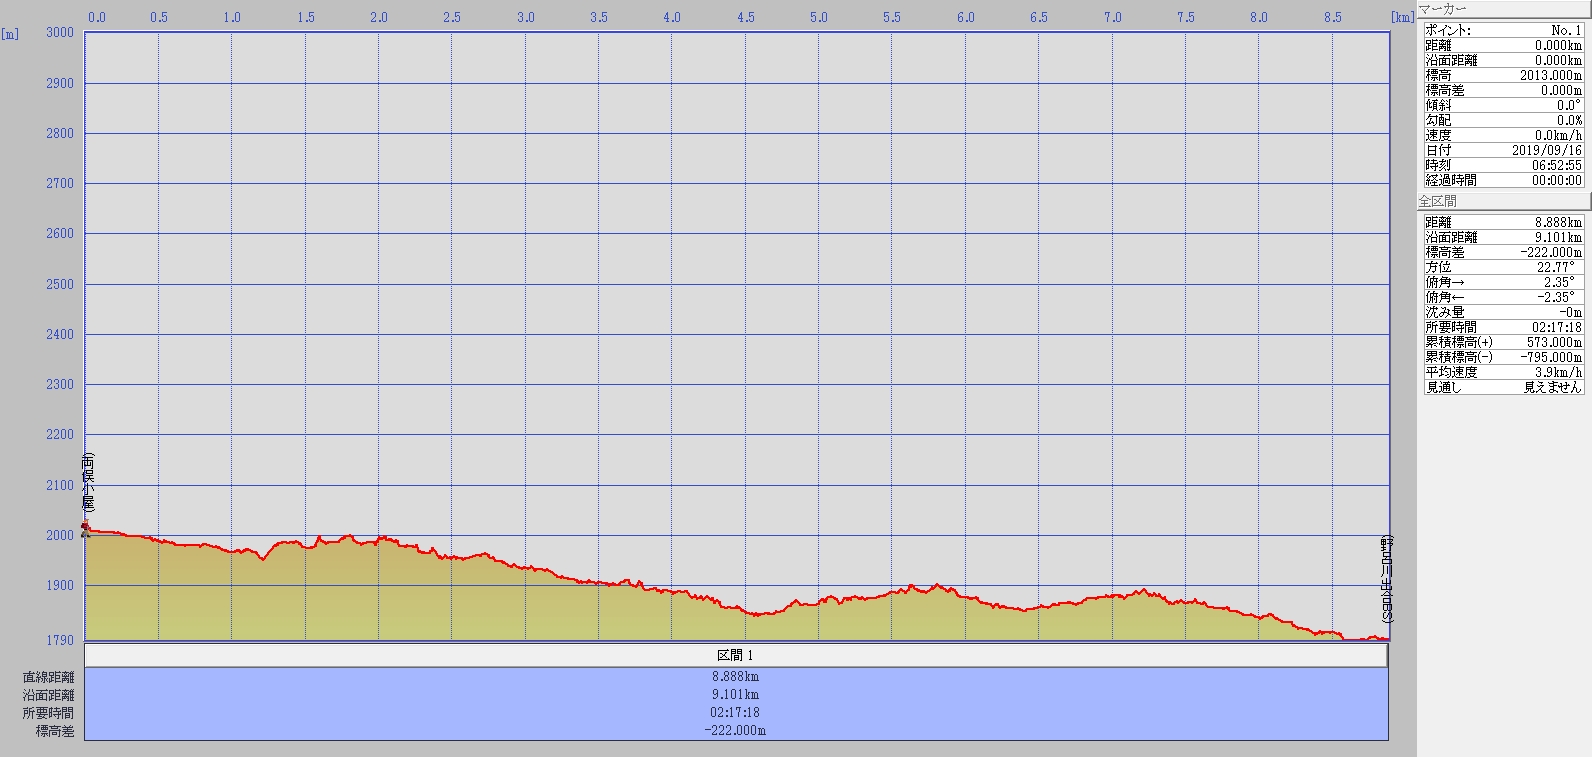
Task: Click the 9.101km surface distance in section summary
Action: tap(735, 694)
